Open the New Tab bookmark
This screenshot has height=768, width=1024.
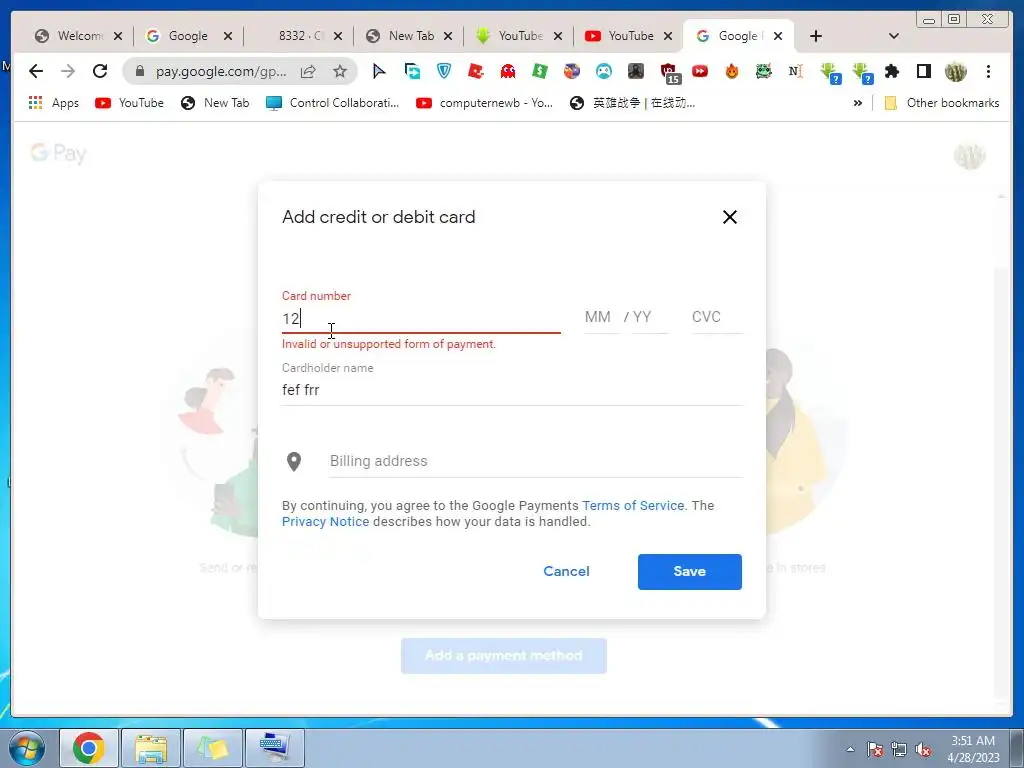216,103
